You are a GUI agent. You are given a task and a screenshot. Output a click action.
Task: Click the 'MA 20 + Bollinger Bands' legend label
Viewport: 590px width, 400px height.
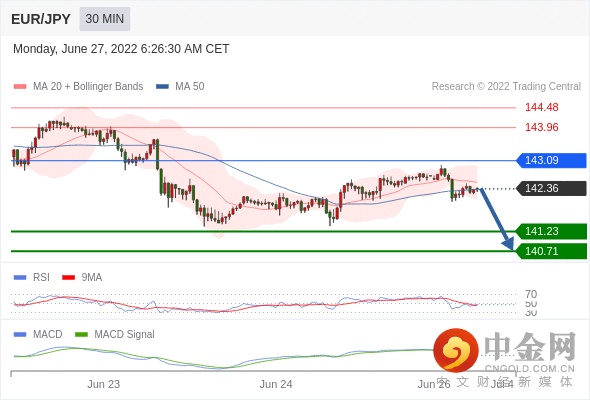pos(88,87)
